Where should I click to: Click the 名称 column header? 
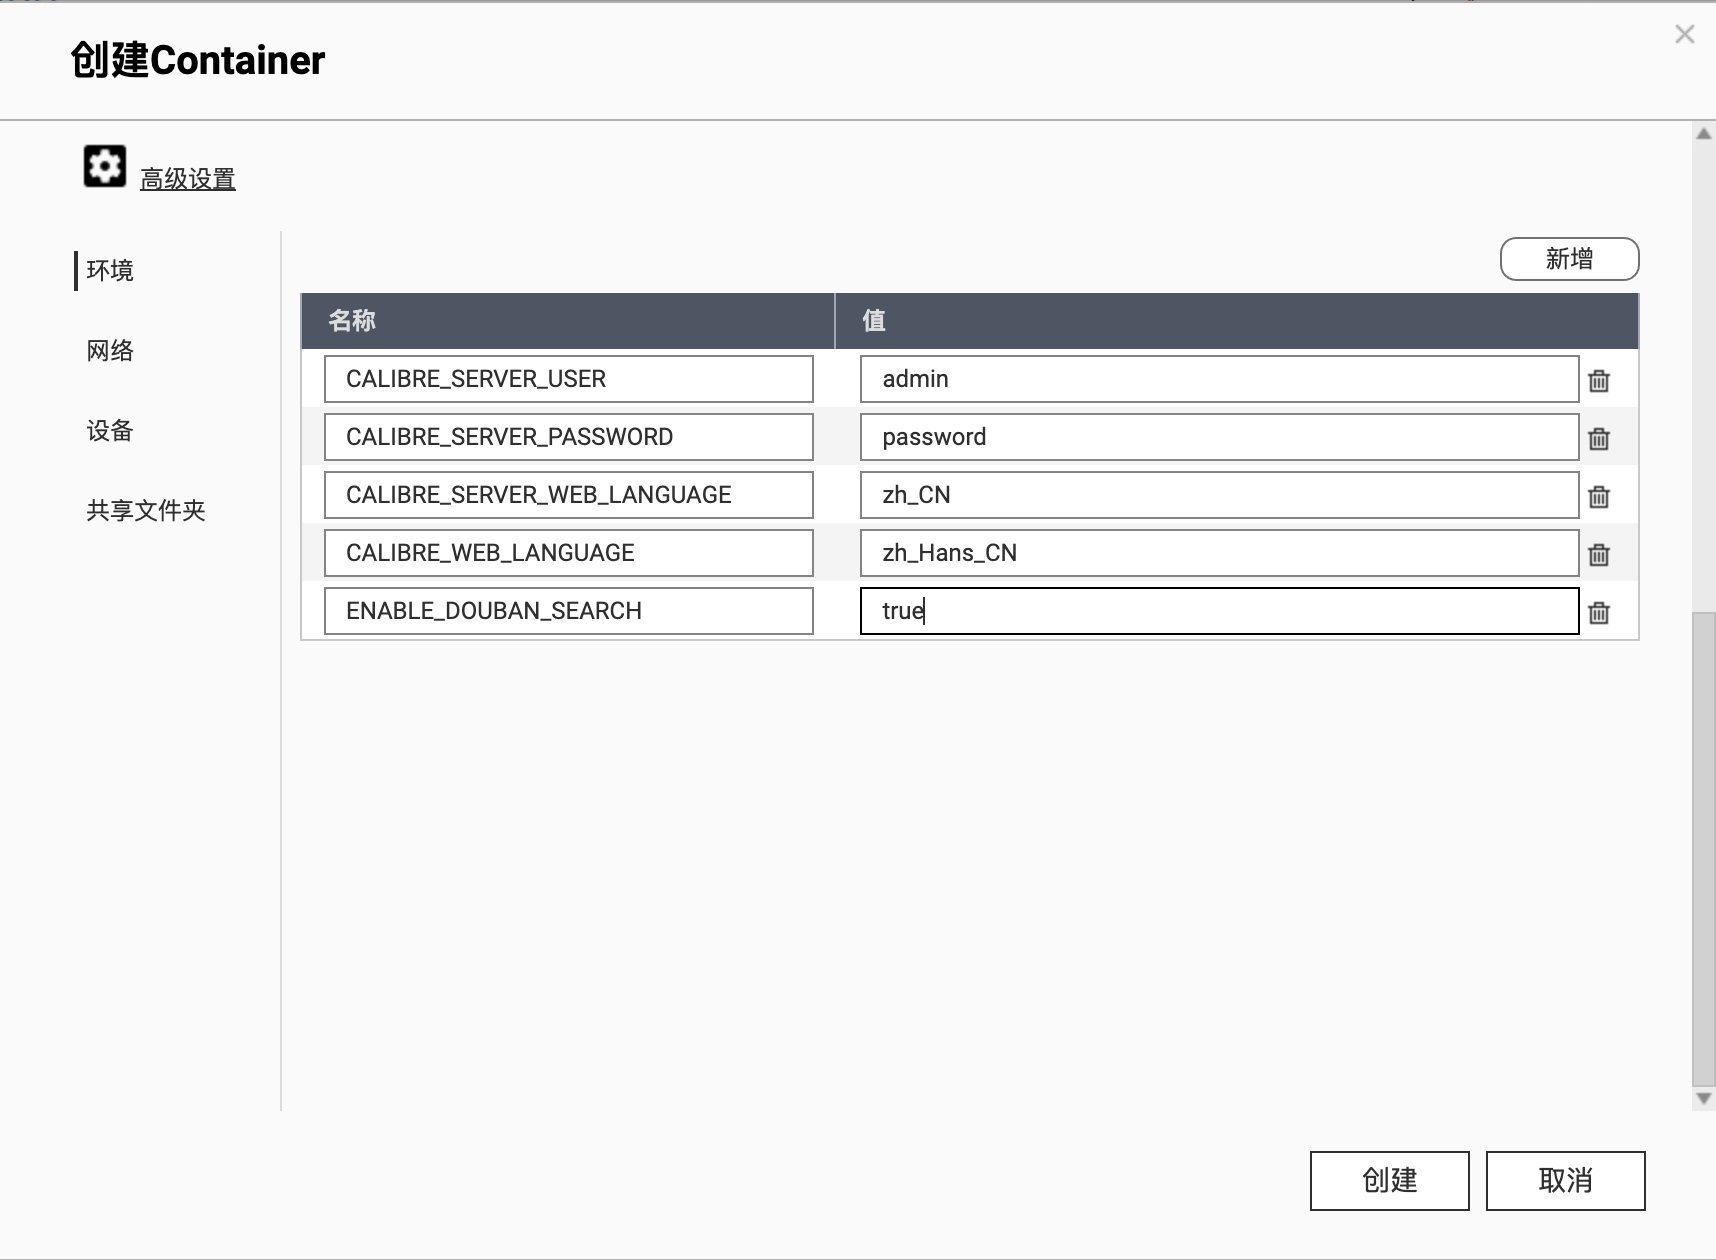[568, 321]
